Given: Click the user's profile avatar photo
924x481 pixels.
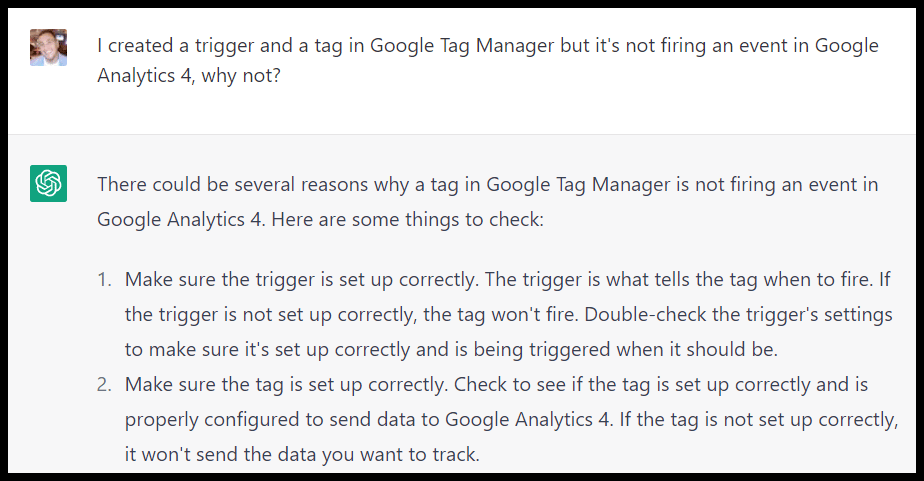Looking at the screenshot, I should [48, 46].
